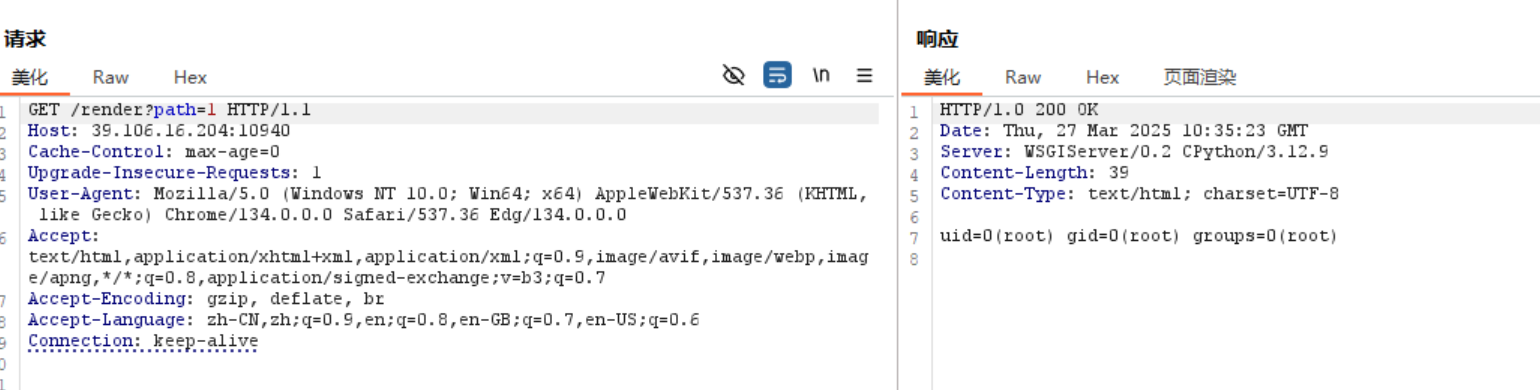Toggle the line wrap icon in request panel
The height and width of the screenshot is (390, 1540).
[777, 75]
